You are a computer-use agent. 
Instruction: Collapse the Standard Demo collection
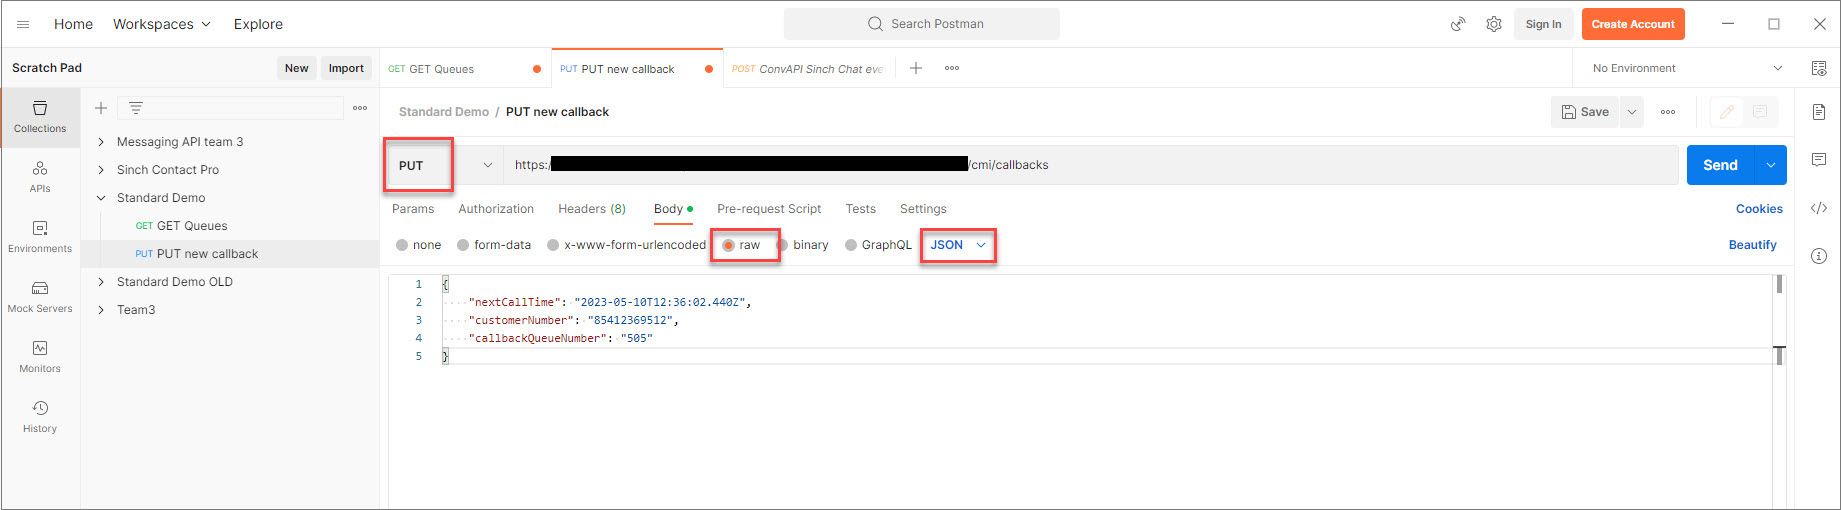point(101,198)
